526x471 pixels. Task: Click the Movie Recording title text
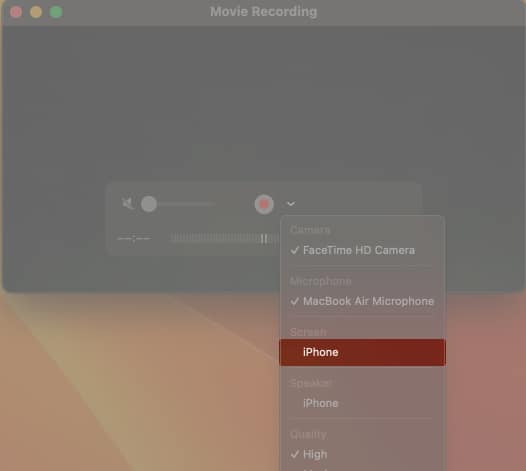point(264,12)
